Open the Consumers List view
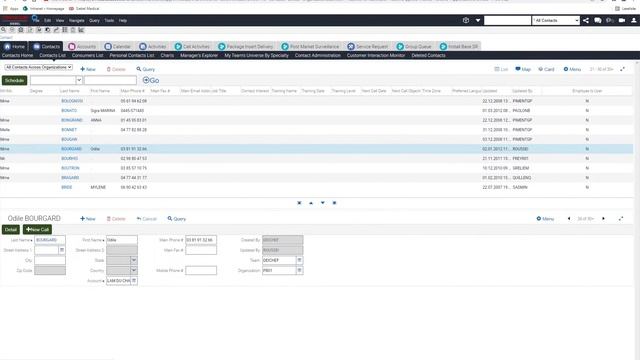 coord(87,56)
